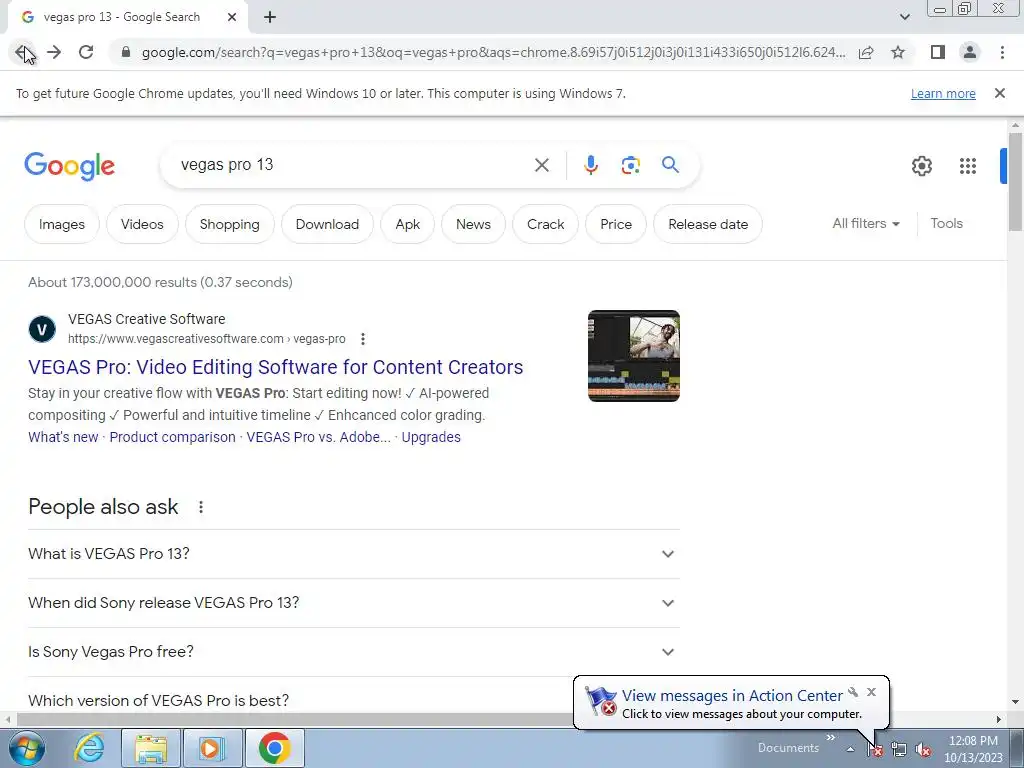Close the vegas pro 13 tab
The image size is (1024, 768).
[x=232, y=17]
